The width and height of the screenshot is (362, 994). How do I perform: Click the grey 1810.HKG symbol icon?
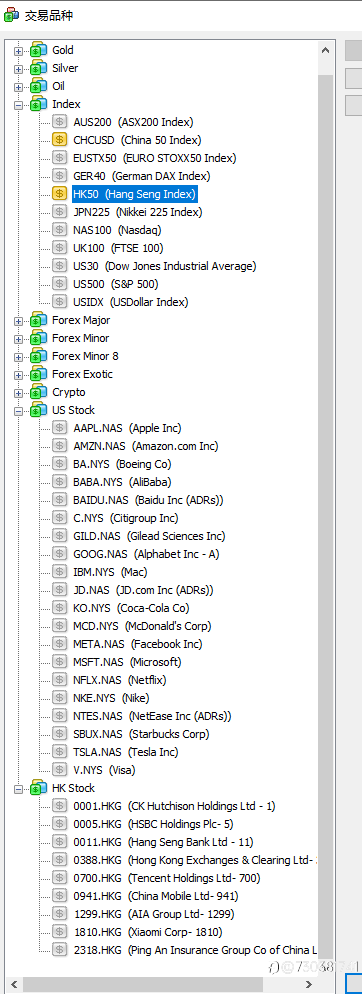pos(60,932)
